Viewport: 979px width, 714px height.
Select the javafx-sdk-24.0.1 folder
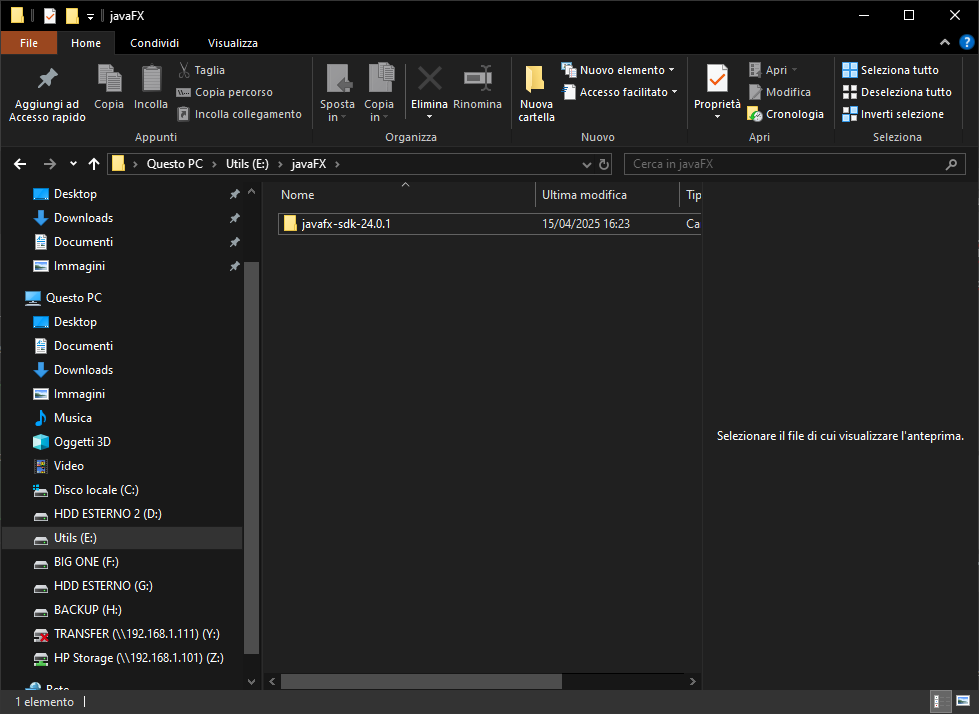490,224
